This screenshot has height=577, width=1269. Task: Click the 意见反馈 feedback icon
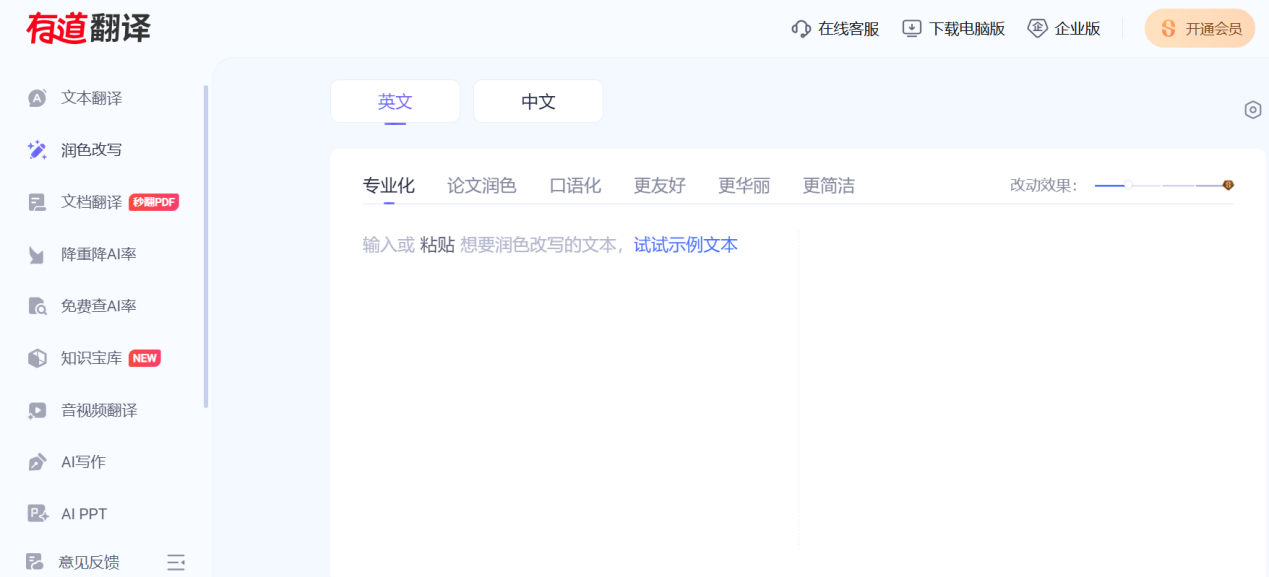point(35,562)
